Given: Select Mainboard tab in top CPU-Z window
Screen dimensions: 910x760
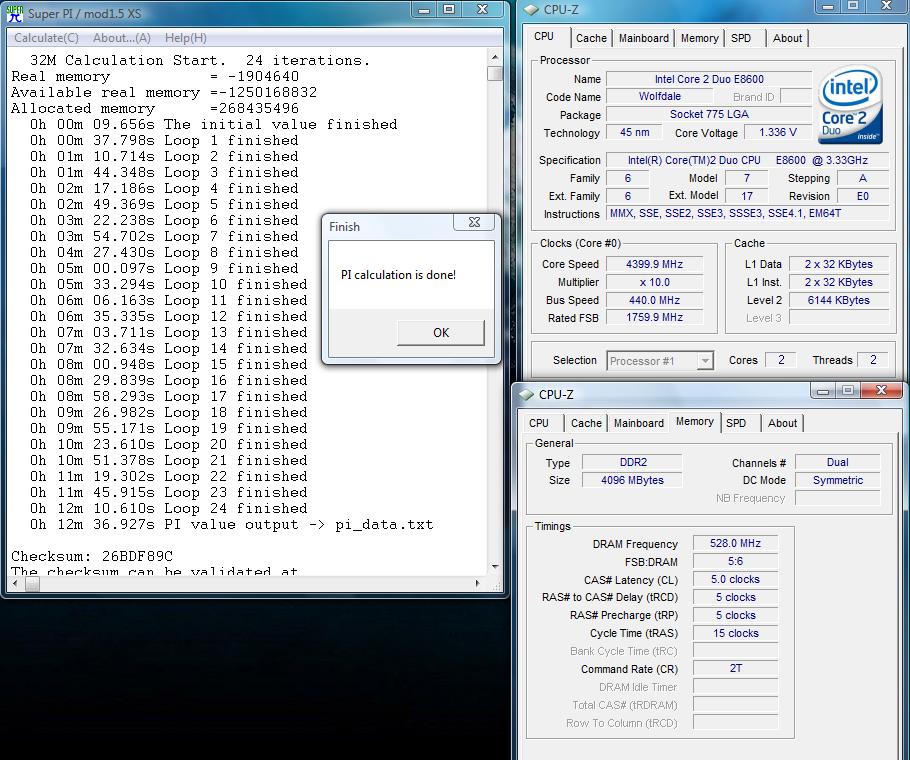Looking at the screenshot, I should pyautogui.click(x=644, y=38).
